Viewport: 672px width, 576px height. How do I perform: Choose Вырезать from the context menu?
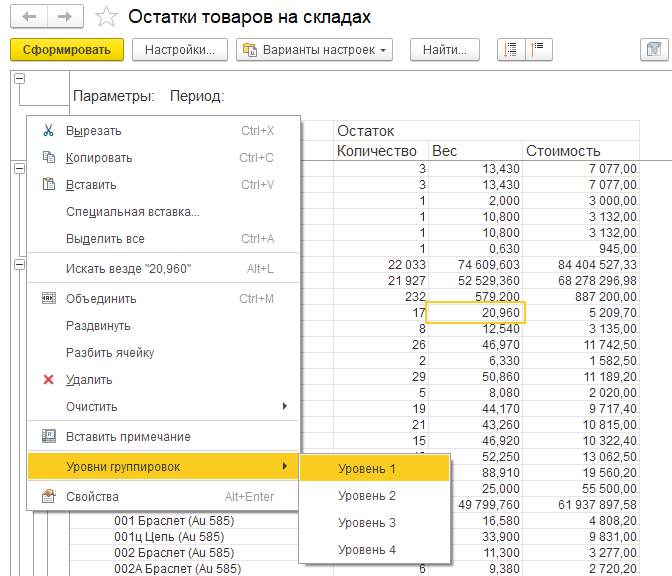coord(163,130)
